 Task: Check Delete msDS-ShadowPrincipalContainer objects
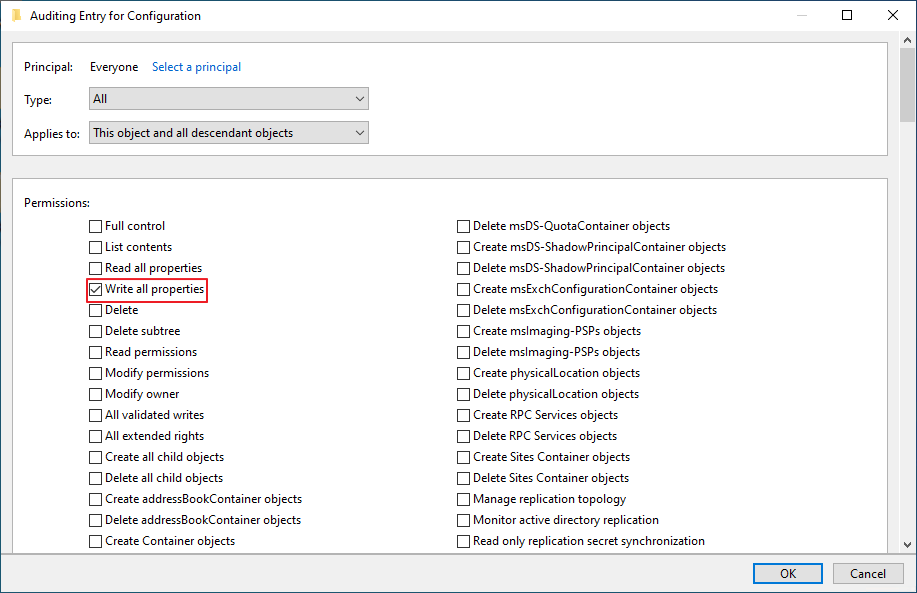[463, 268]
